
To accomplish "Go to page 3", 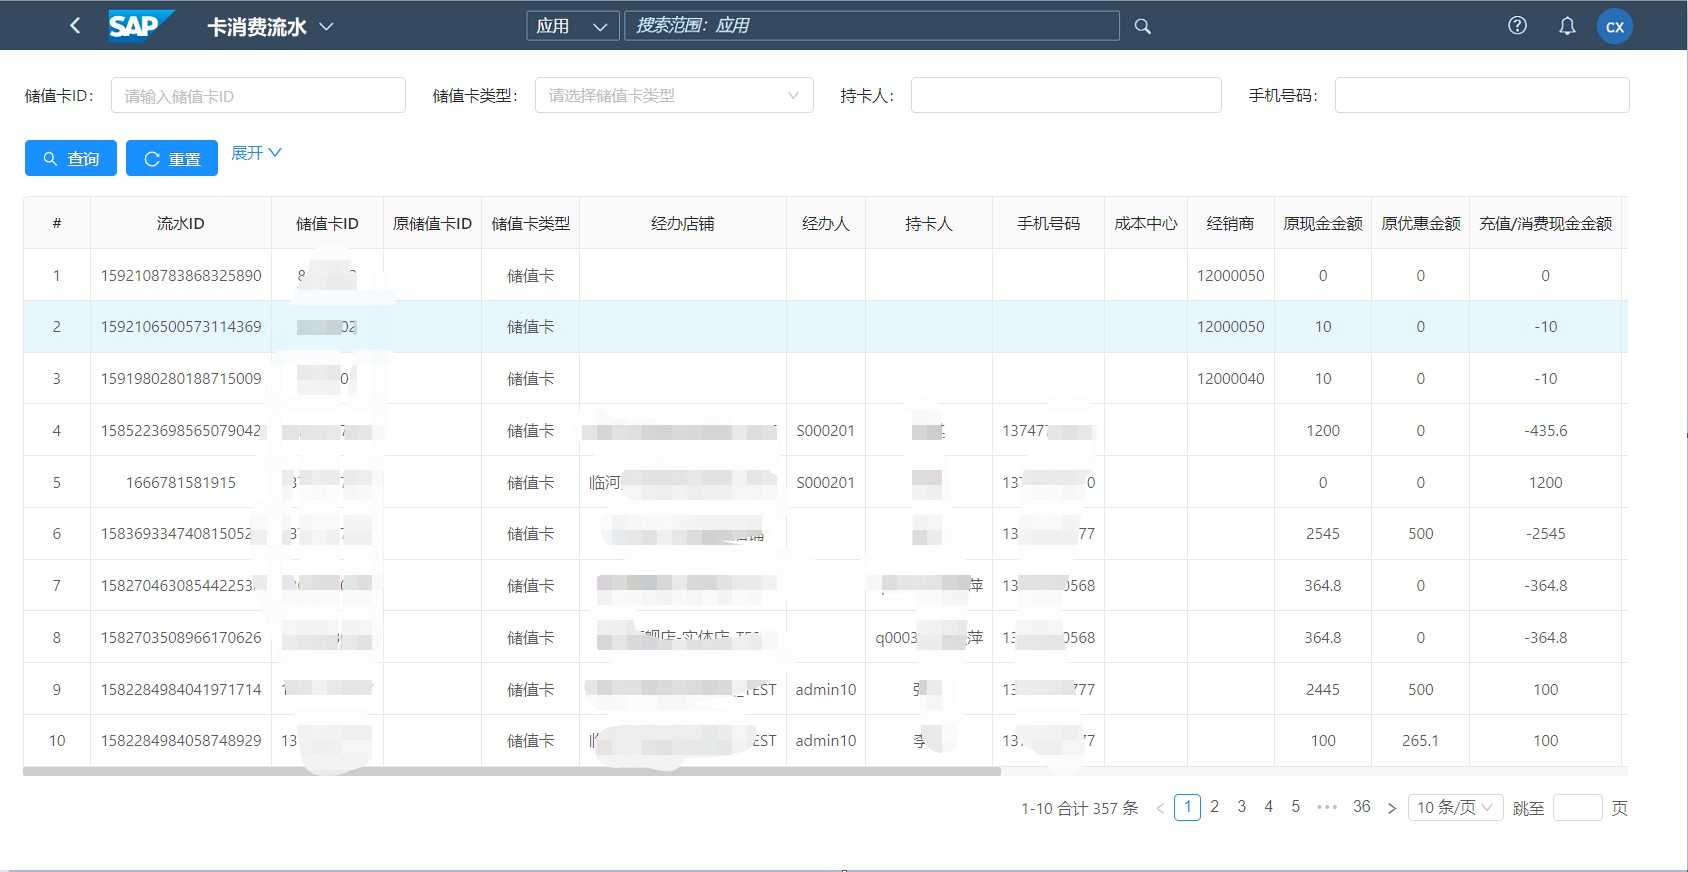I will [1241, 807].
